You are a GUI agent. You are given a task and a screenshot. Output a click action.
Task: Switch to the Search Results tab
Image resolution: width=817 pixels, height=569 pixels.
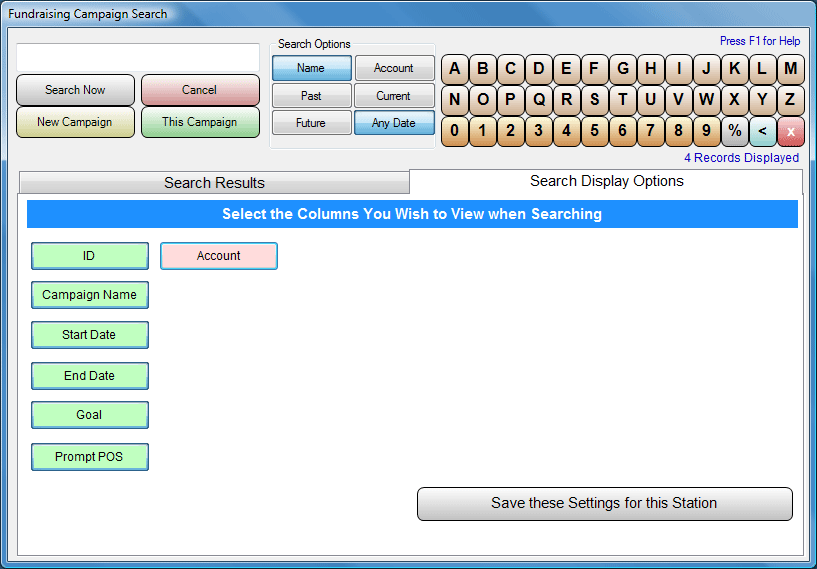214,183
